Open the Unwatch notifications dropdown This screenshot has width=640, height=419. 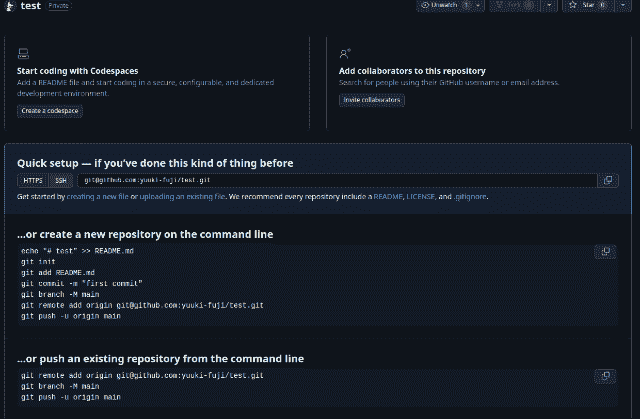pyautogui.click(x=450, y=5)
